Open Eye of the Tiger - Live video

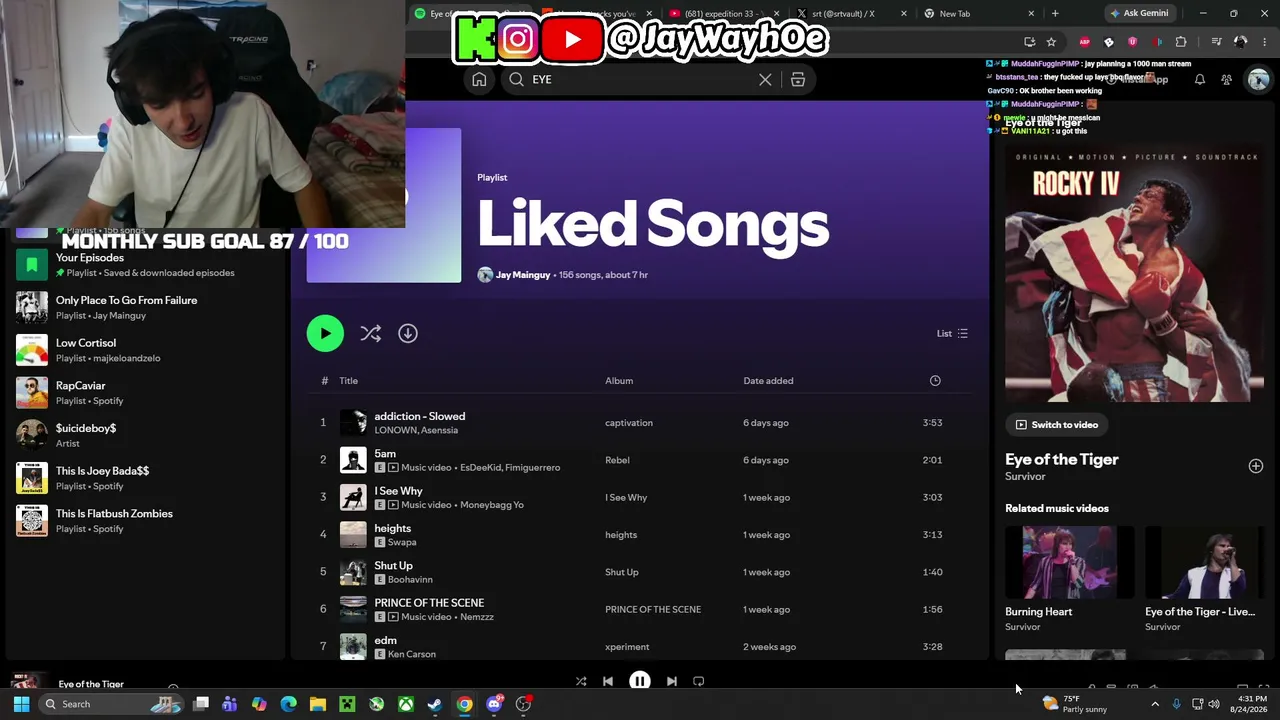[1204, 579]
